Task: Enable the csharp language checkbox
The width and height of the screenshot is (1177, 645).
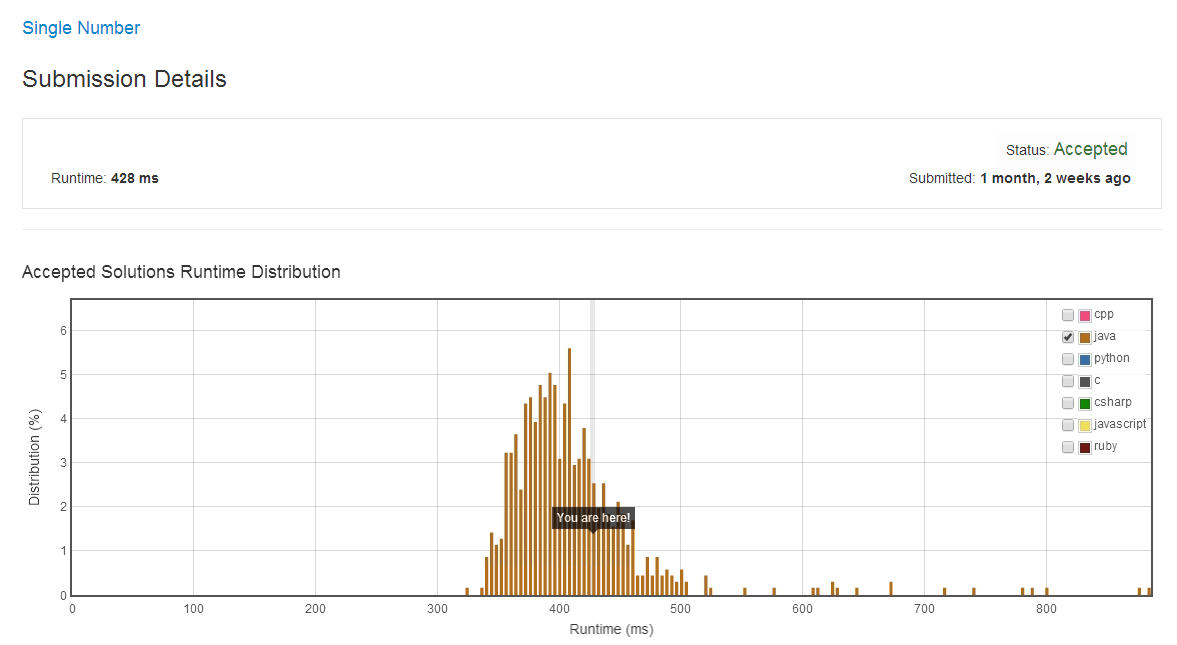Action: point(1067,403)
